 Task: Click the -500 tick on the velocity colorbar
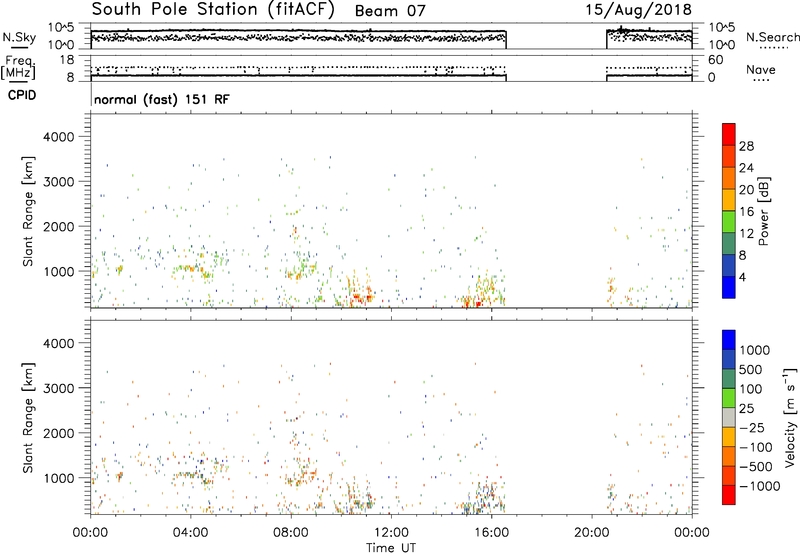coord(756,466)
